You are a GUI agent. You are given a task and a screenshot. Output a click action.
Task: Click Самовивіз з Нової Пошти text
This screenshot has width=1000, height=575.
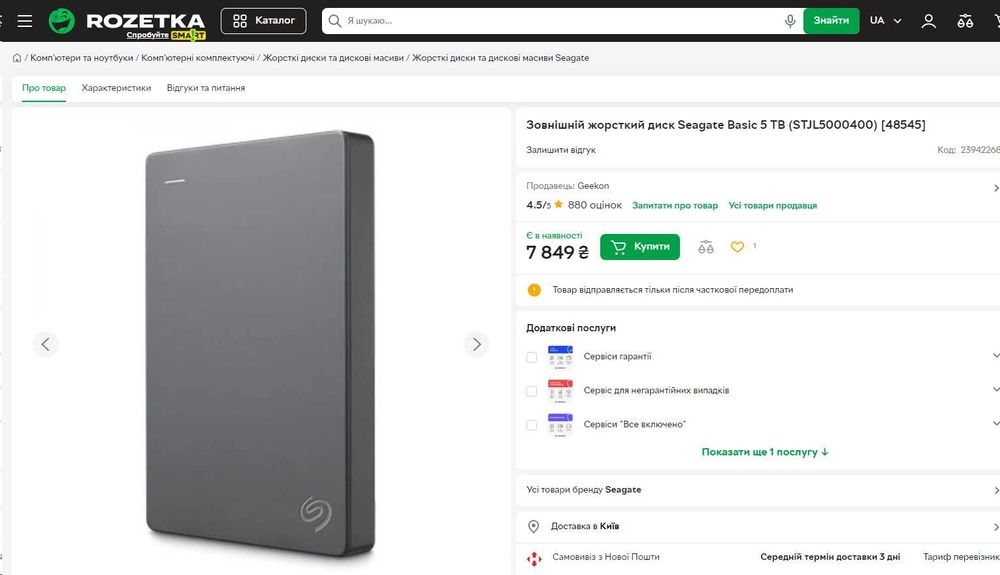coord(606,557)
